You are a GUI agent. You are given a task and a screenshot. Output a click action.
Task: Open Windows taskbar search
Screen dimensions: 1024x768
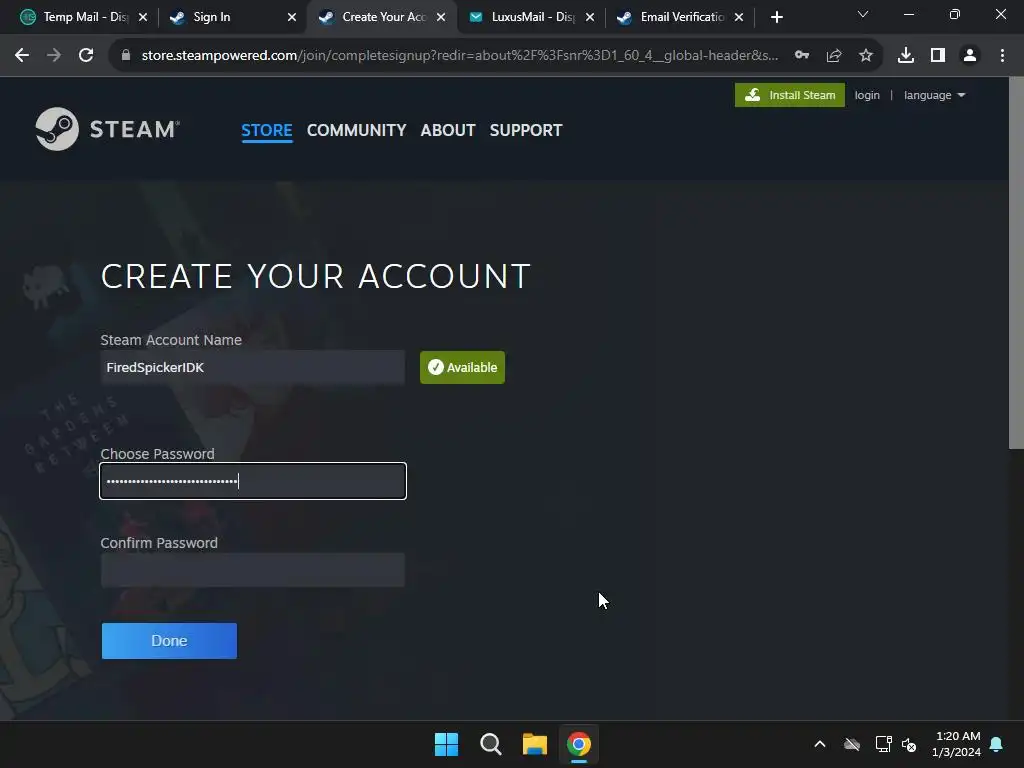pos(490,744)
